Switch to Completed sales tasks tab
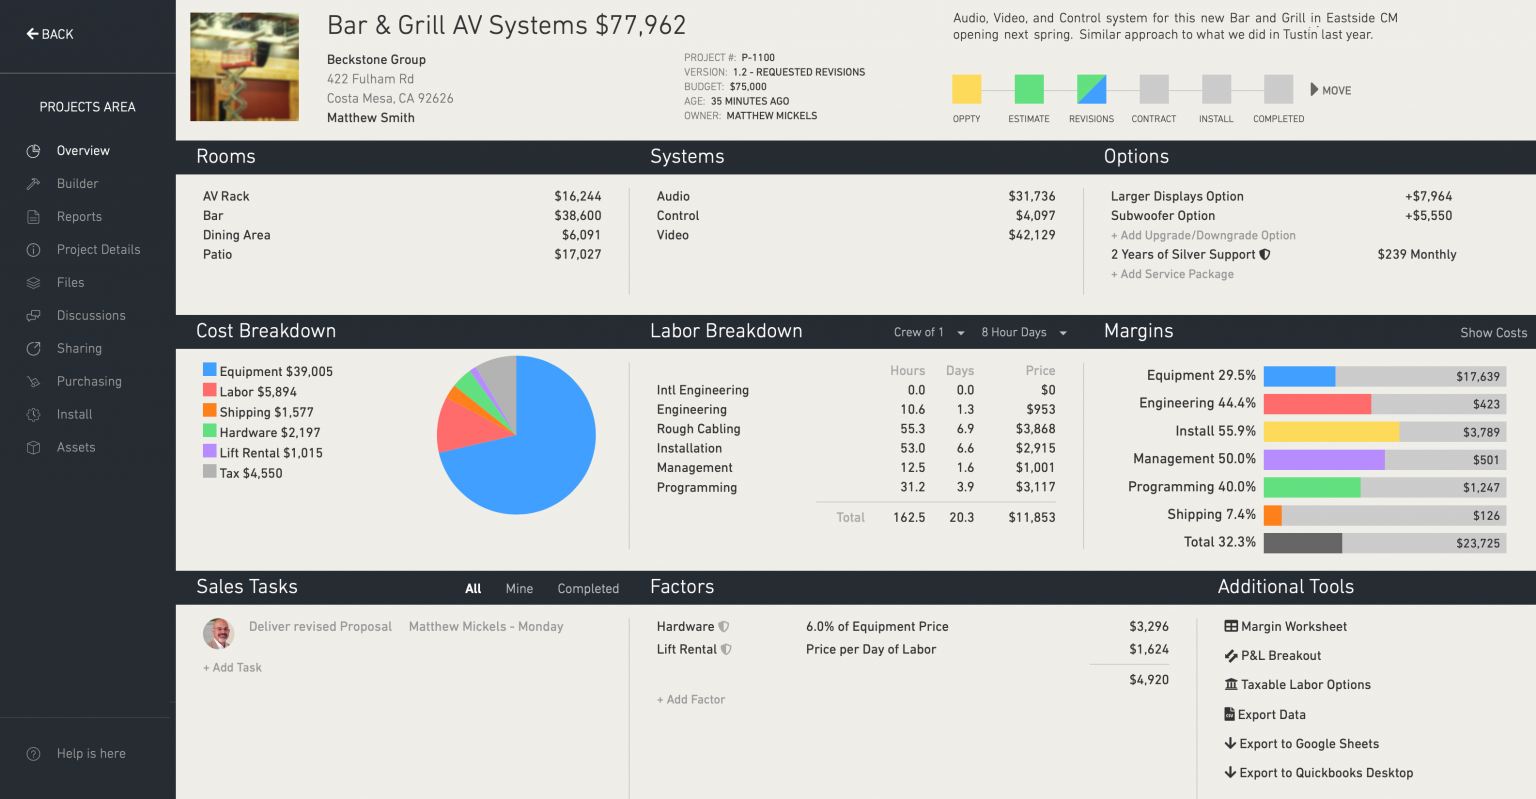1536x799 pixels. pos(588,589)
